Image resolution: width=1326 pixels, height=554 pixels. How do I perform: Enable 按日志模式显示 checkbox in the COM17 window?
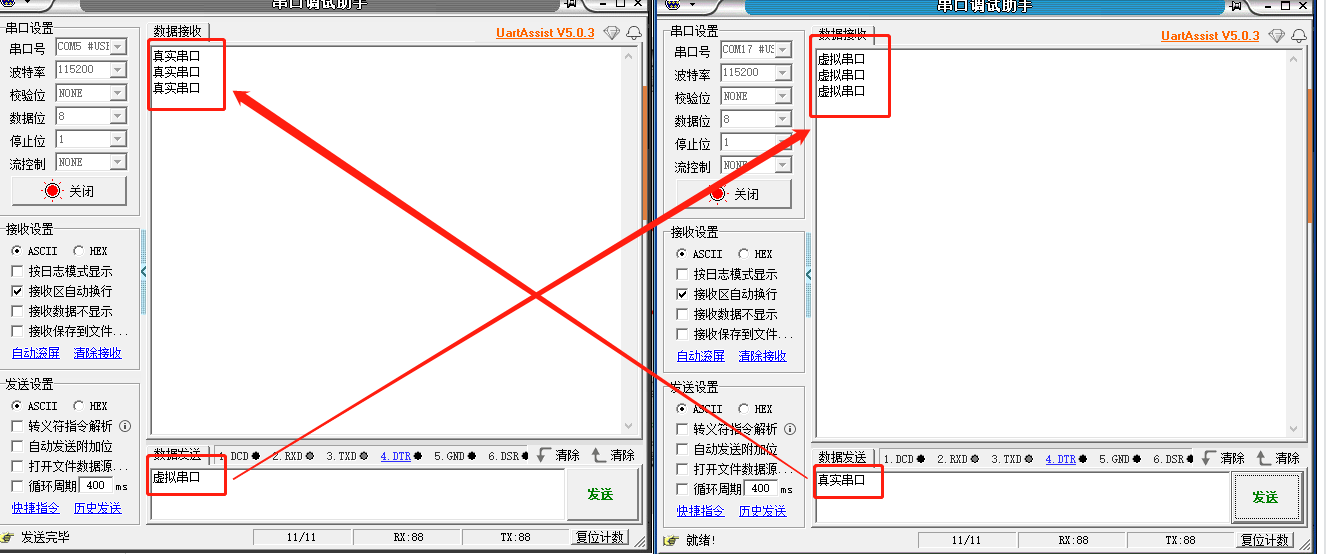(x=684, y=274)
